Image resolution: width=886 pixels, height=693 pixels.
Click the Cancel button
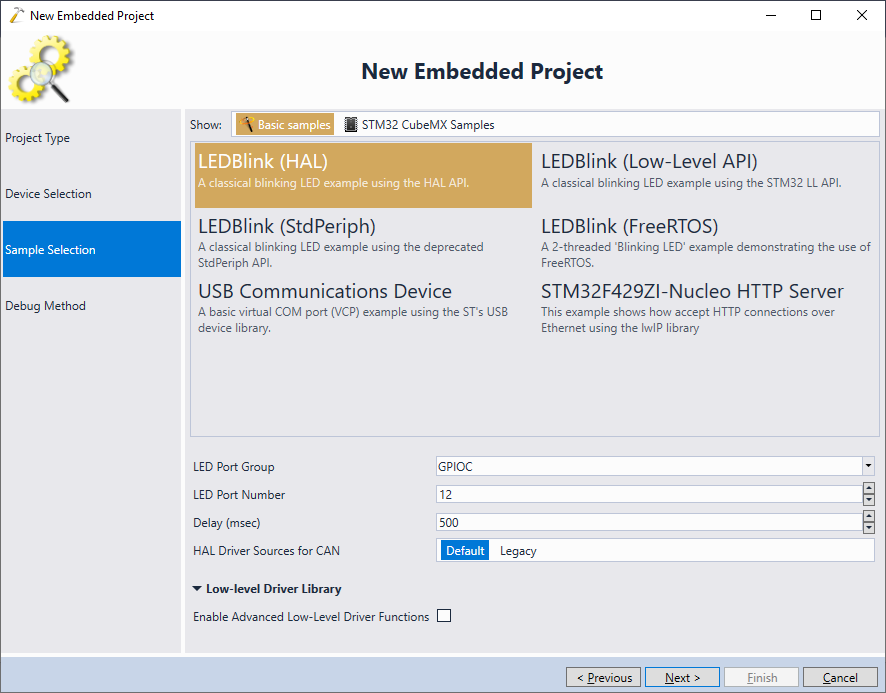pyautogui.click(x=840, y=677)
